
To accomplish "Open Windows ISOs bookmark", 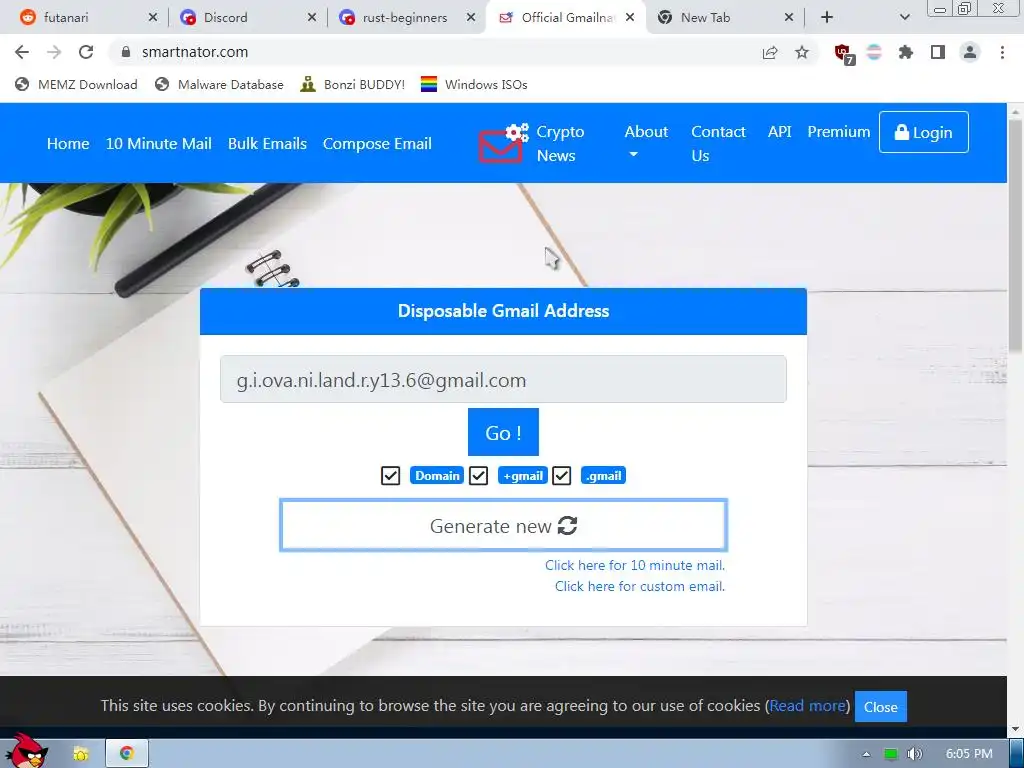I will [x=474, y=84].
